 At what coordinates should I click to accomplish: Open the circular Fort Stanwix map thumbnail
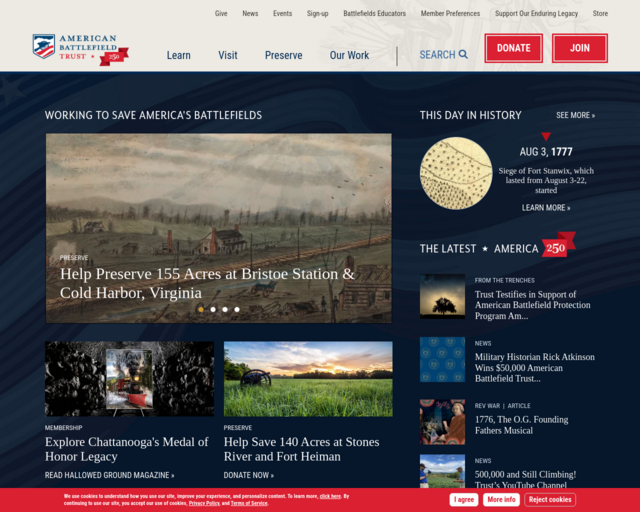coord(456,173)
